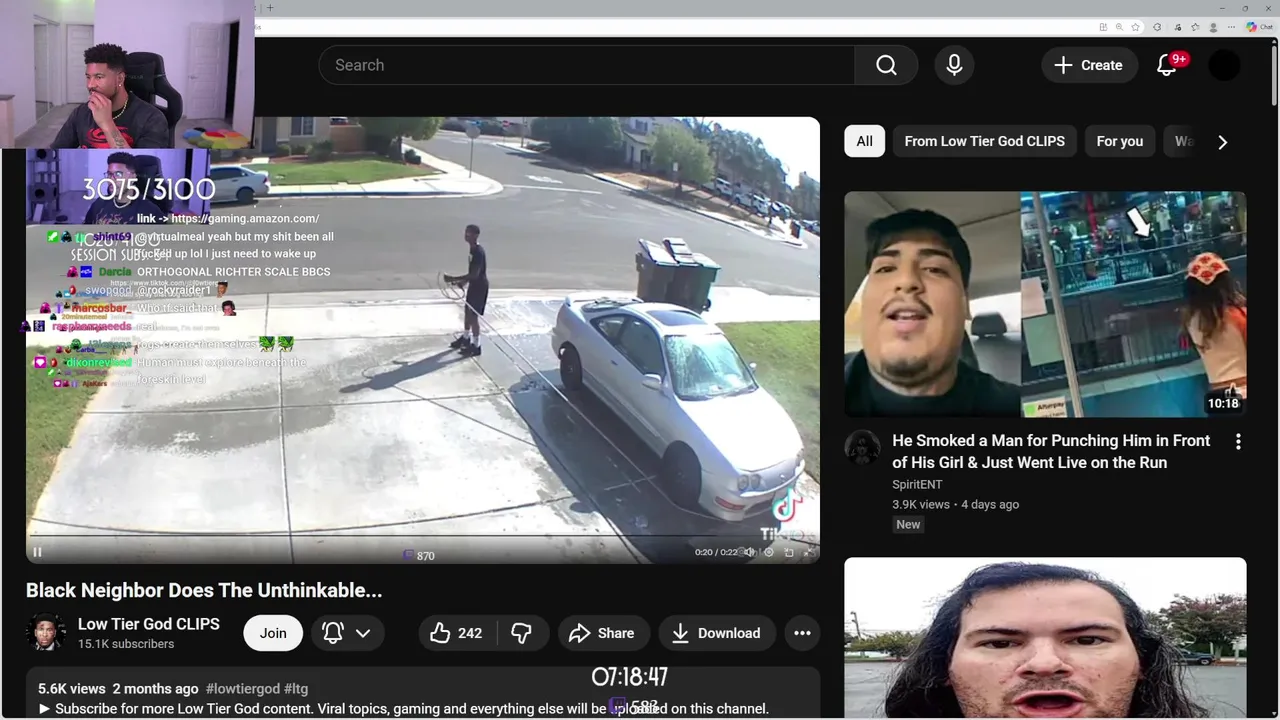This screenshot has height=720, width=1280.
Task: Open more actions menu beside Download
Action: 802,633
